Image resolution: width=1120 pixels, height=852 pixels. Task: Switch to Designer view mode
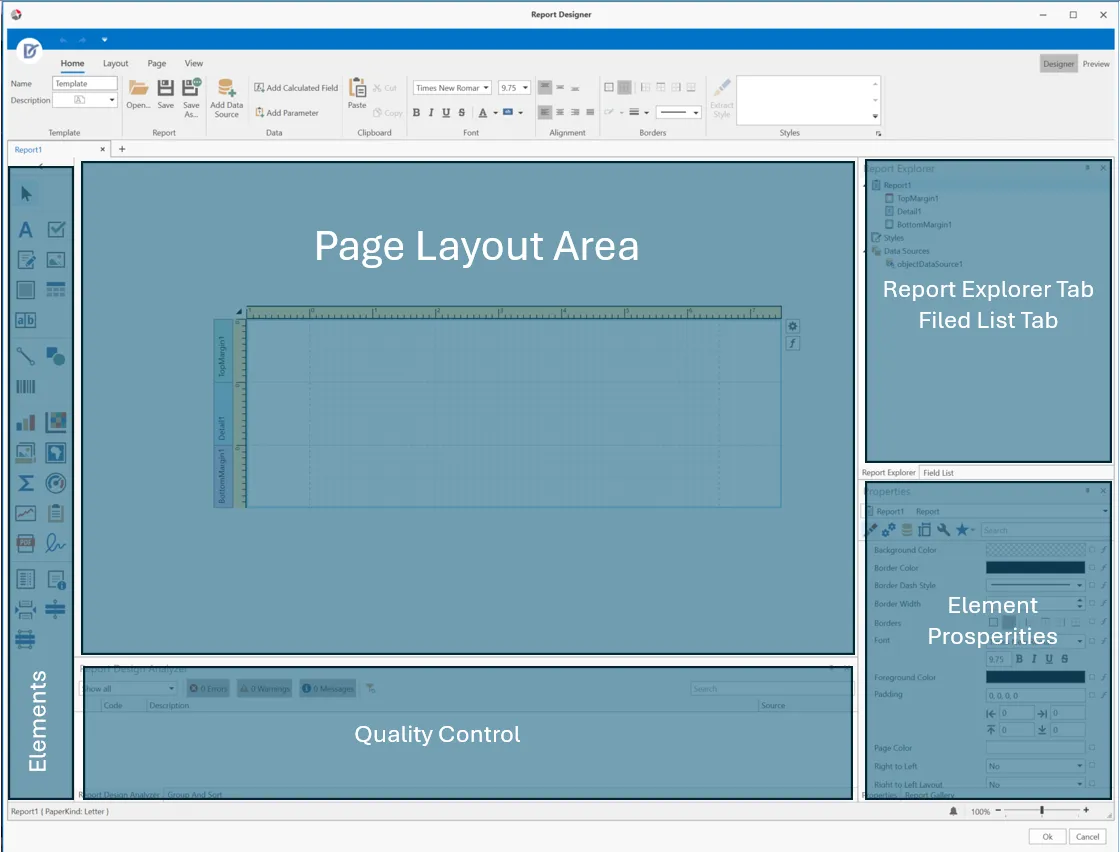tap(1059, 64)
